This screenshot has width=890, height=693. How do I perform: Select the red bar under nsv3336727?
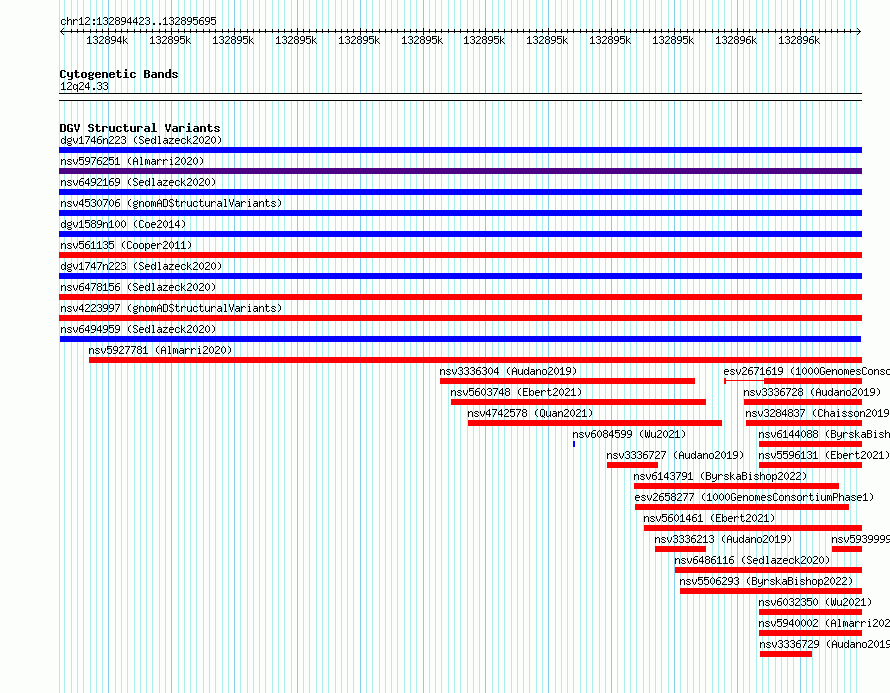(x=632, y=465)
